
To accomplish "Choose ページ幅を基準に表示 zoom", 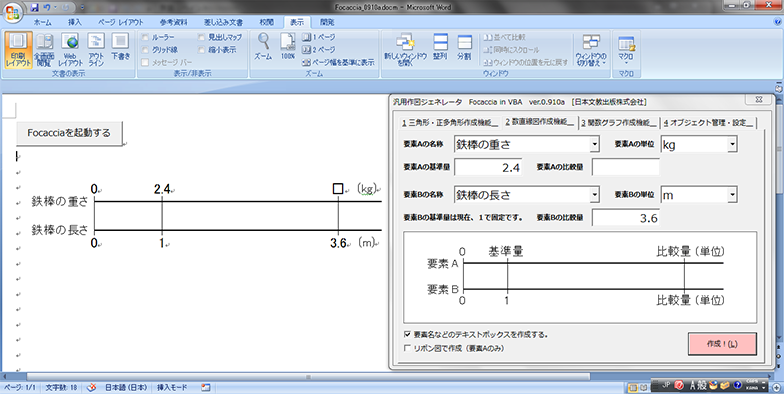I will pyautogui.click(x=338, y=62).
